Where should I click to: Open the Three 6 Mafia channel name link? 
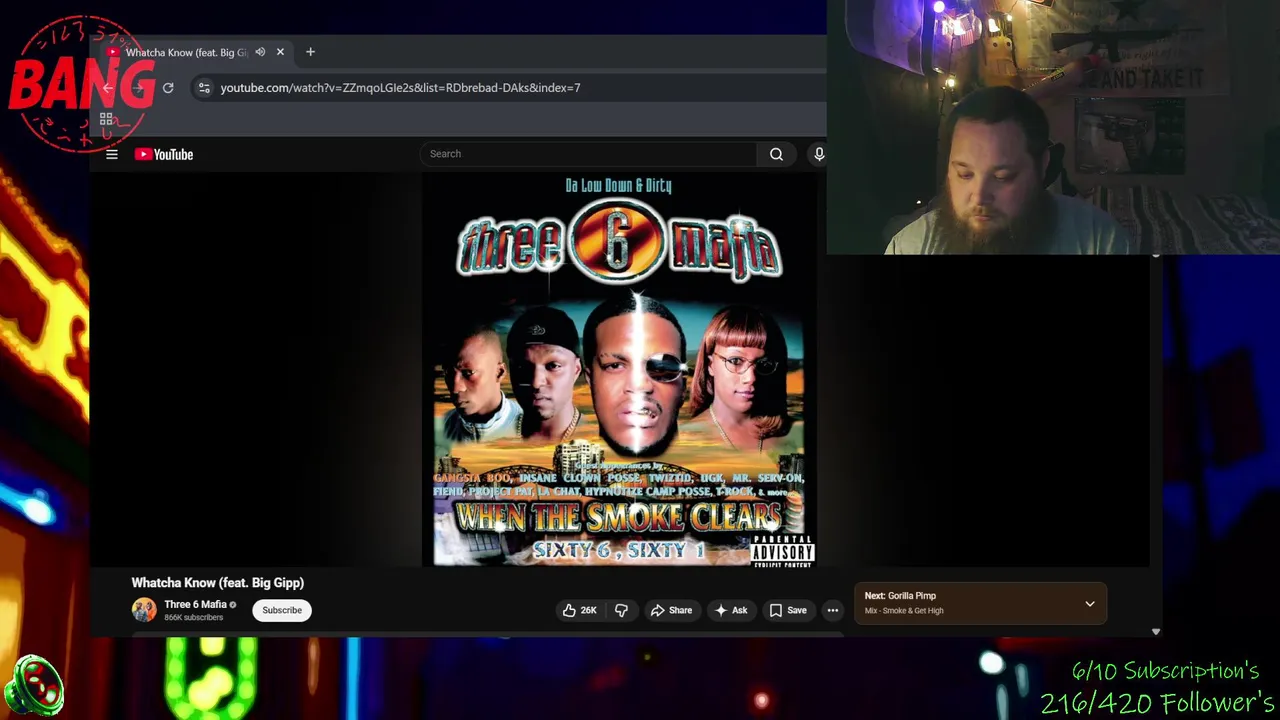(195, 605)
